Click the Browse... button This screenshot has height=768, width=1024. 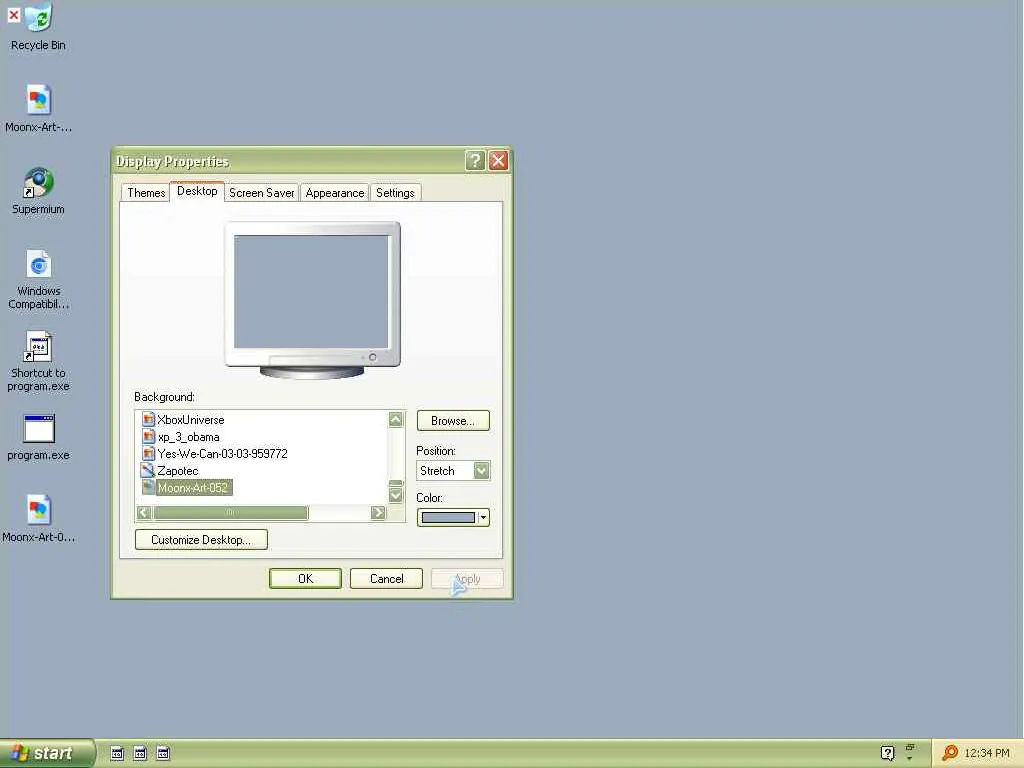(x=453, y=421)
